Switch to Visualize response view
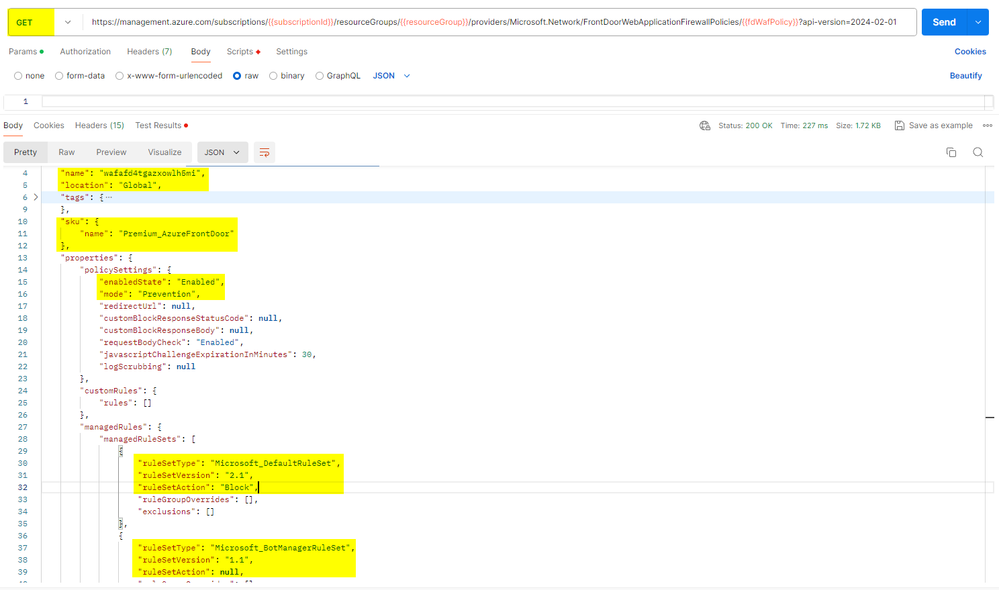Image resolution: width=999 pixels, height=590 pixels. (164, 152)
